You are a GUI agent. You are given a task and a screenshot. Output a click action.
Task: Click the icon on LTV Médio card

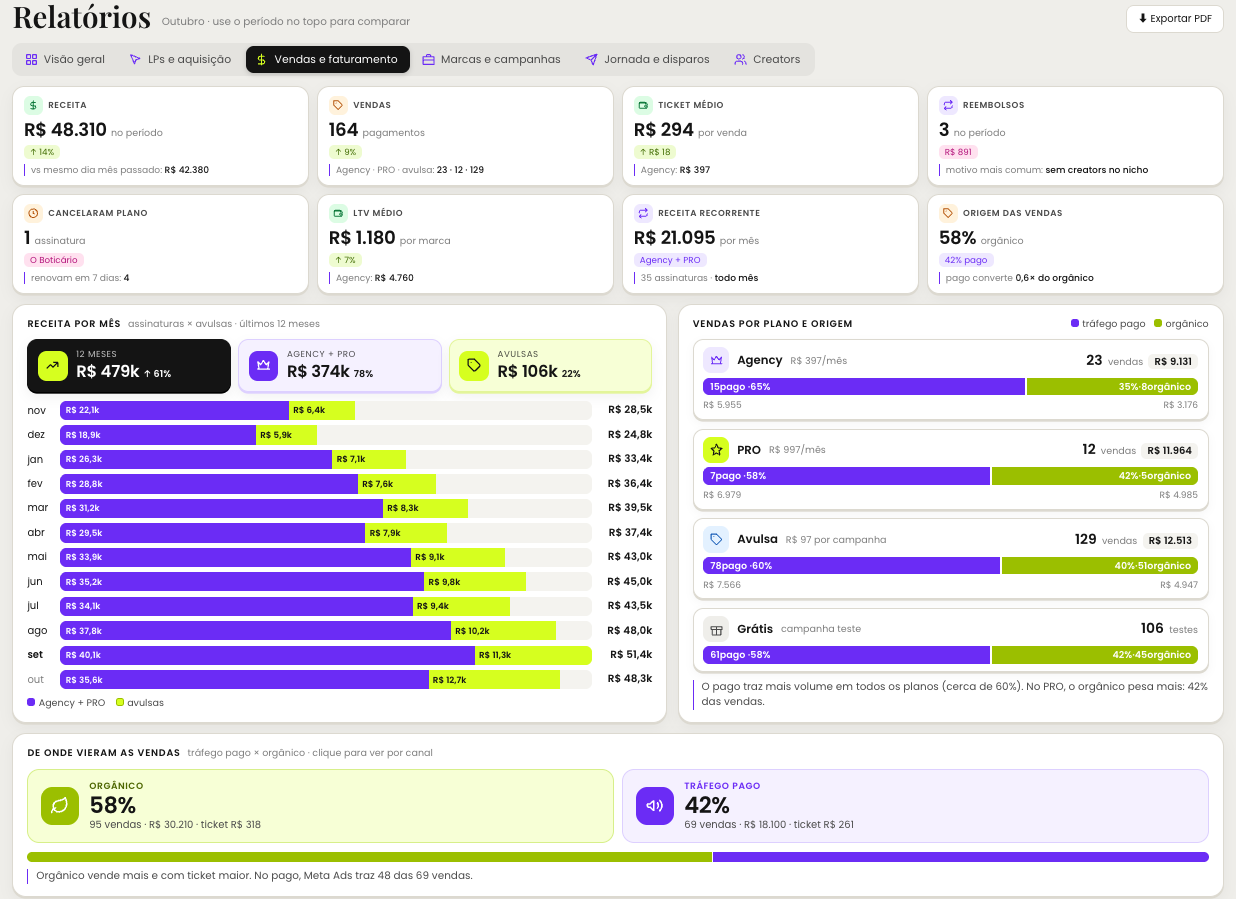[338, 213]
